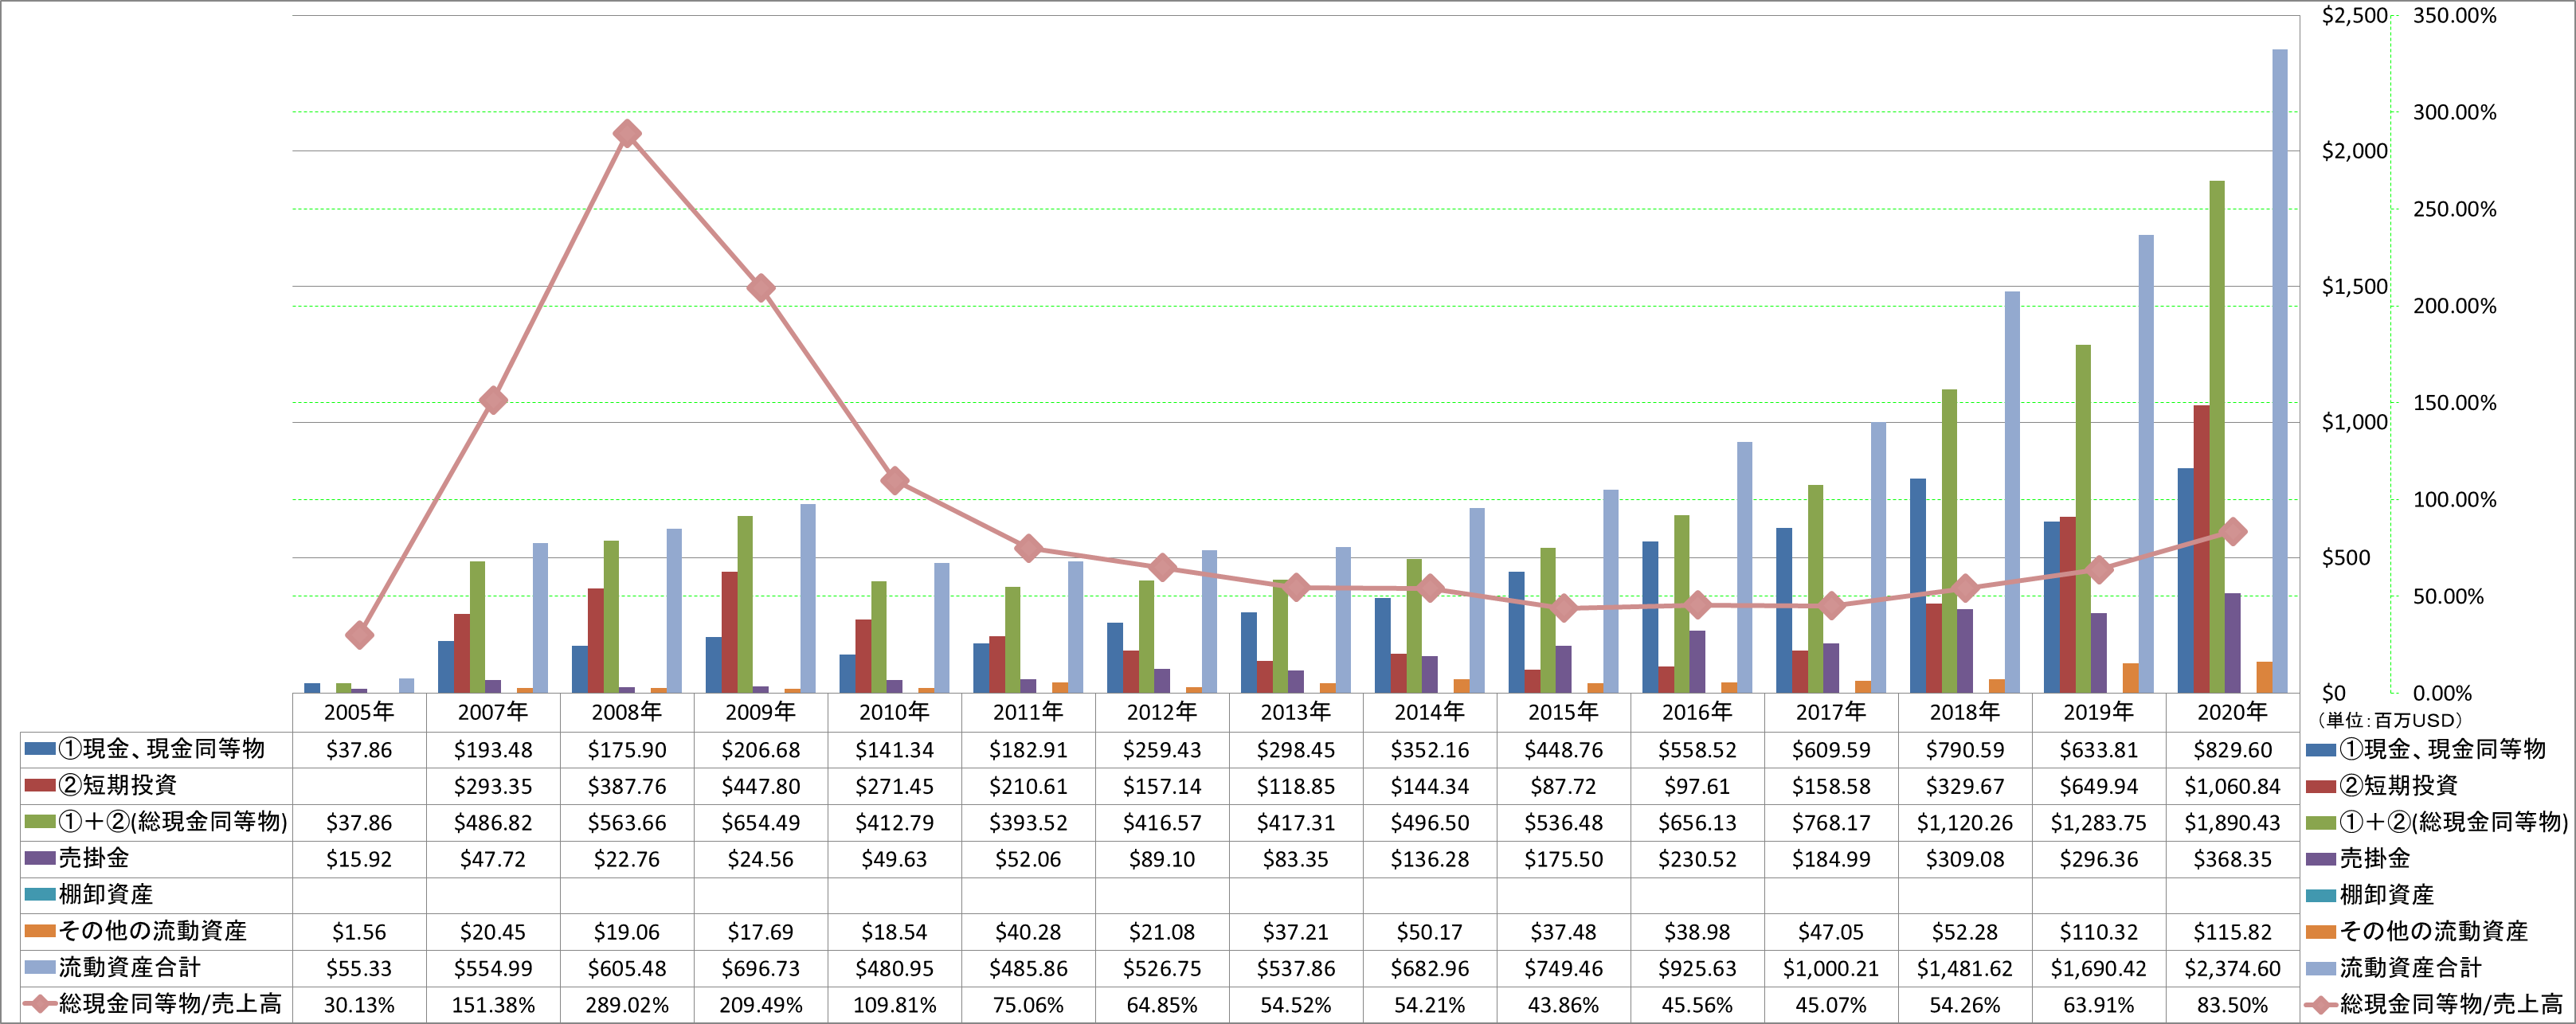Select the cell $368.35
Screen dimensions: 2576x1024
click(2232, 859)
